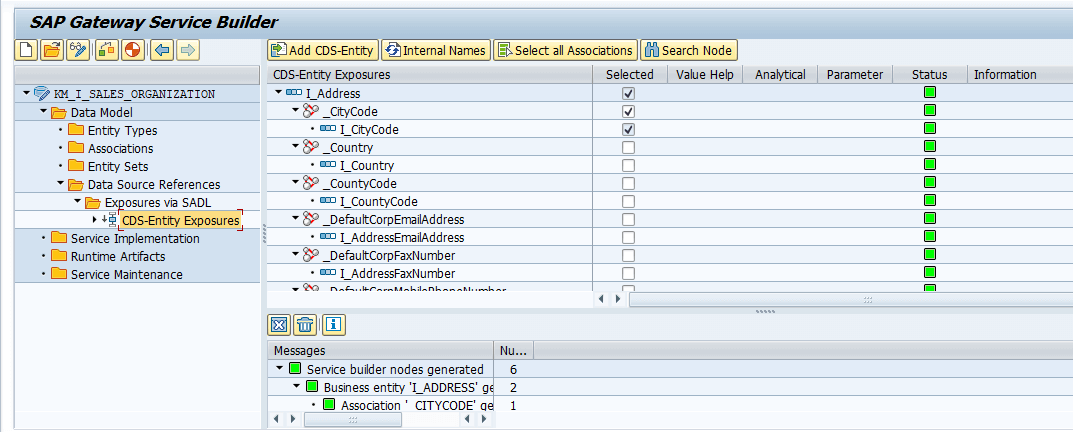Collapse the I_Address entity node

pyautogui.click(x=279, y=93)
